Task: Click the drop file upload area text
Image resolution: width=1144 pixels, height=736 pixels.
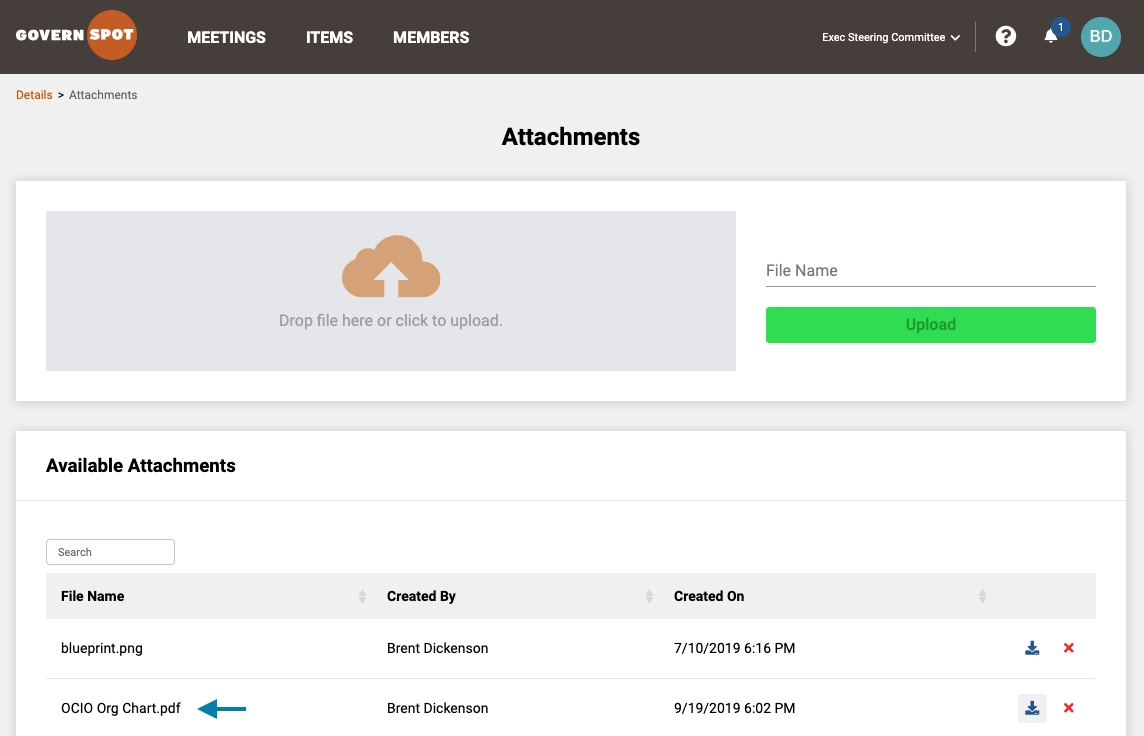Action: (390, 320)
